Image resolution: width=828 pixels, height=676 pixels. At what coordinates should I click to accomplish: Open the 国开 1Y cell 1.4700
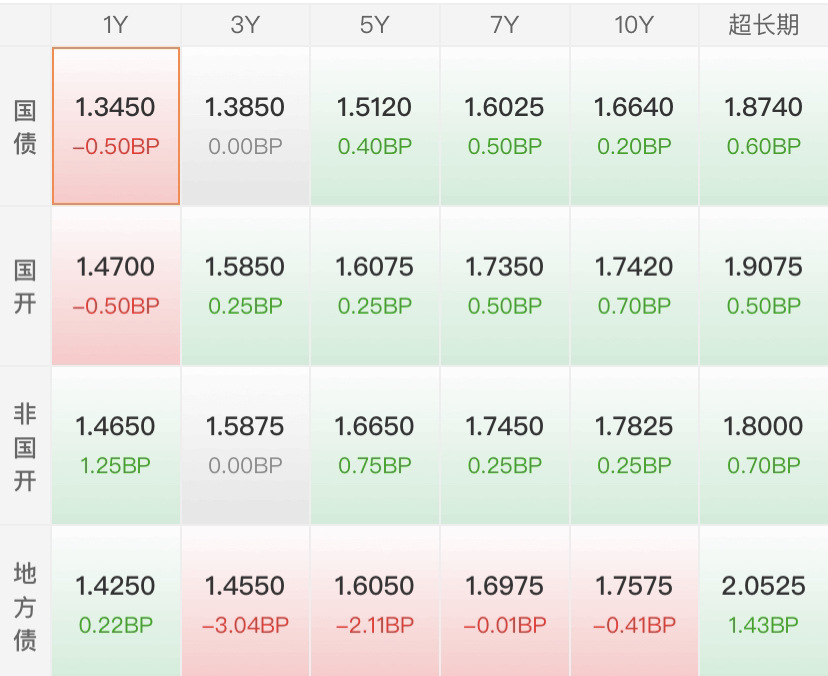coord(116,286)
